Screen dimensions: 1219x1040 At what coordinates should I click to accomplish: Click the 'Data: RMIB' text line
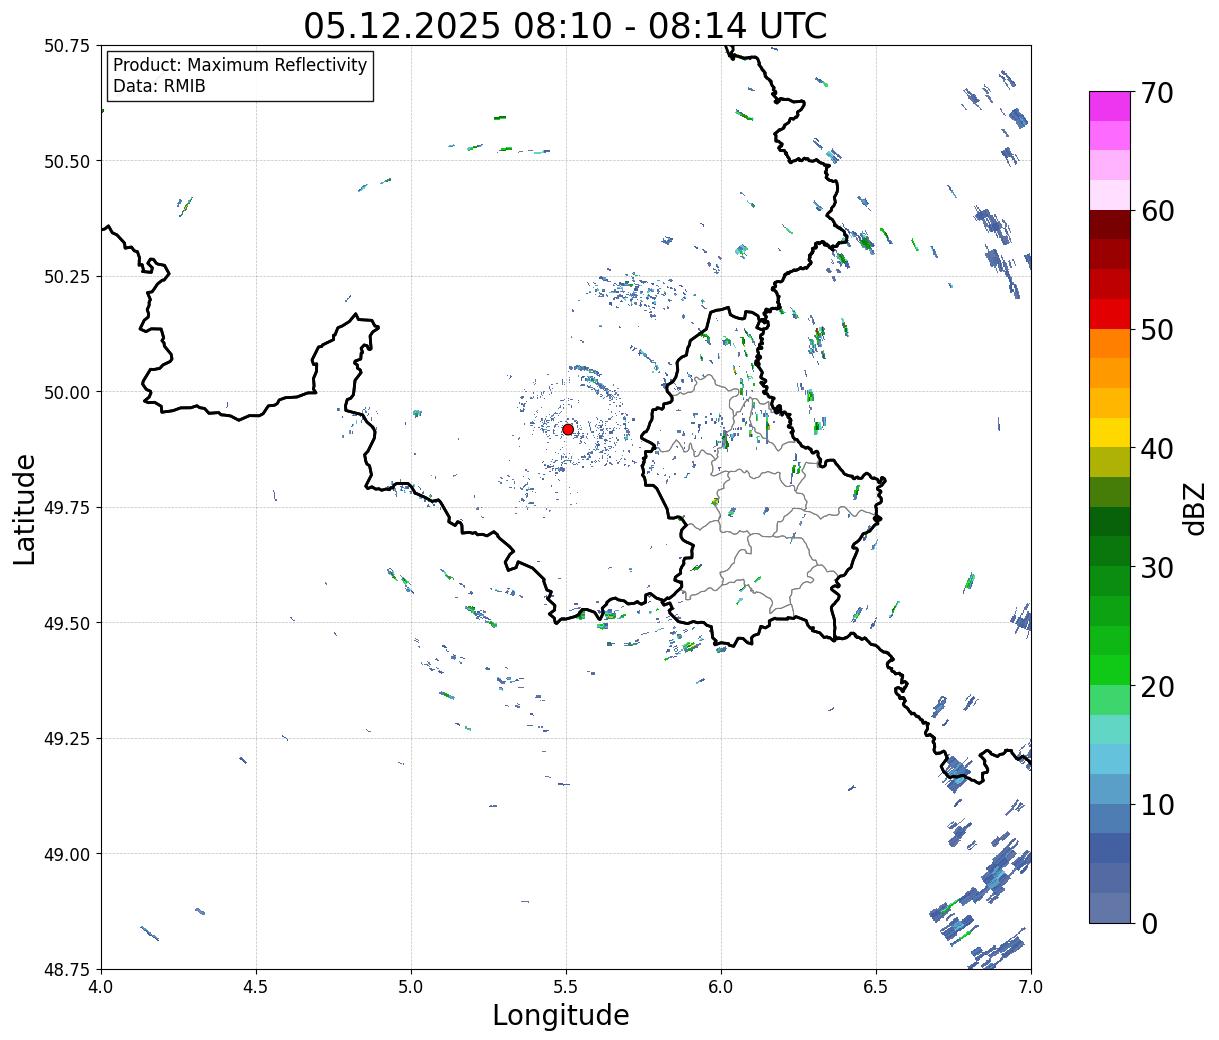159,86
